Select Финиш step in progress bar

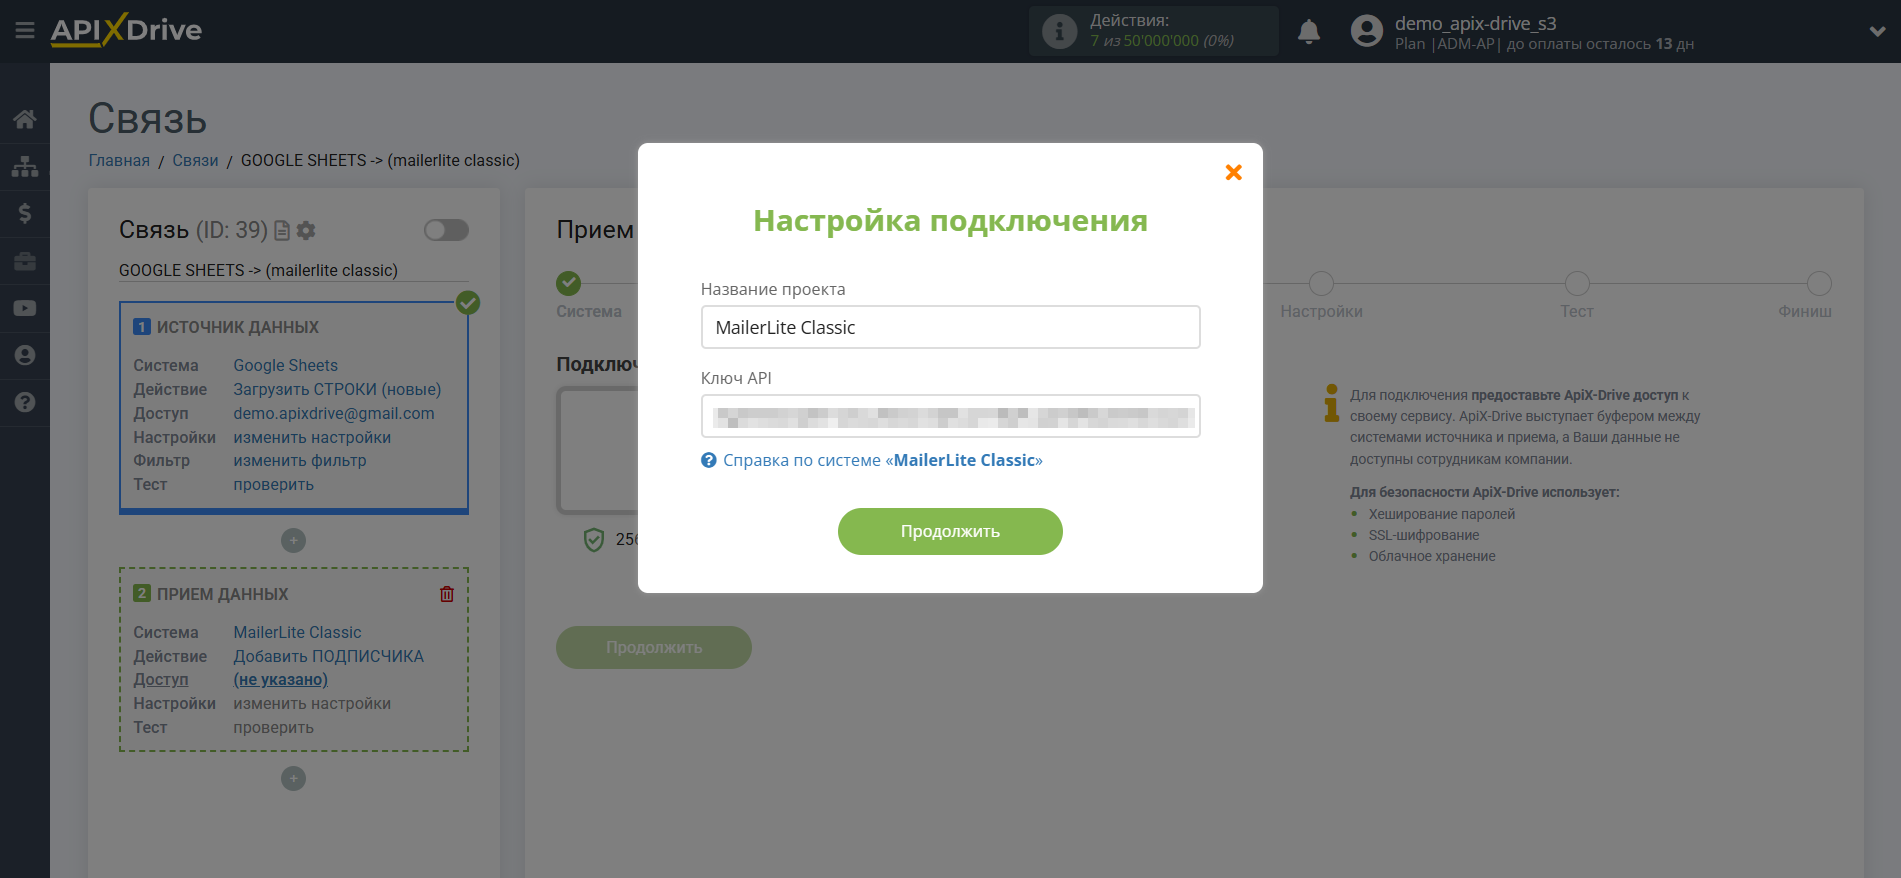1819,283
